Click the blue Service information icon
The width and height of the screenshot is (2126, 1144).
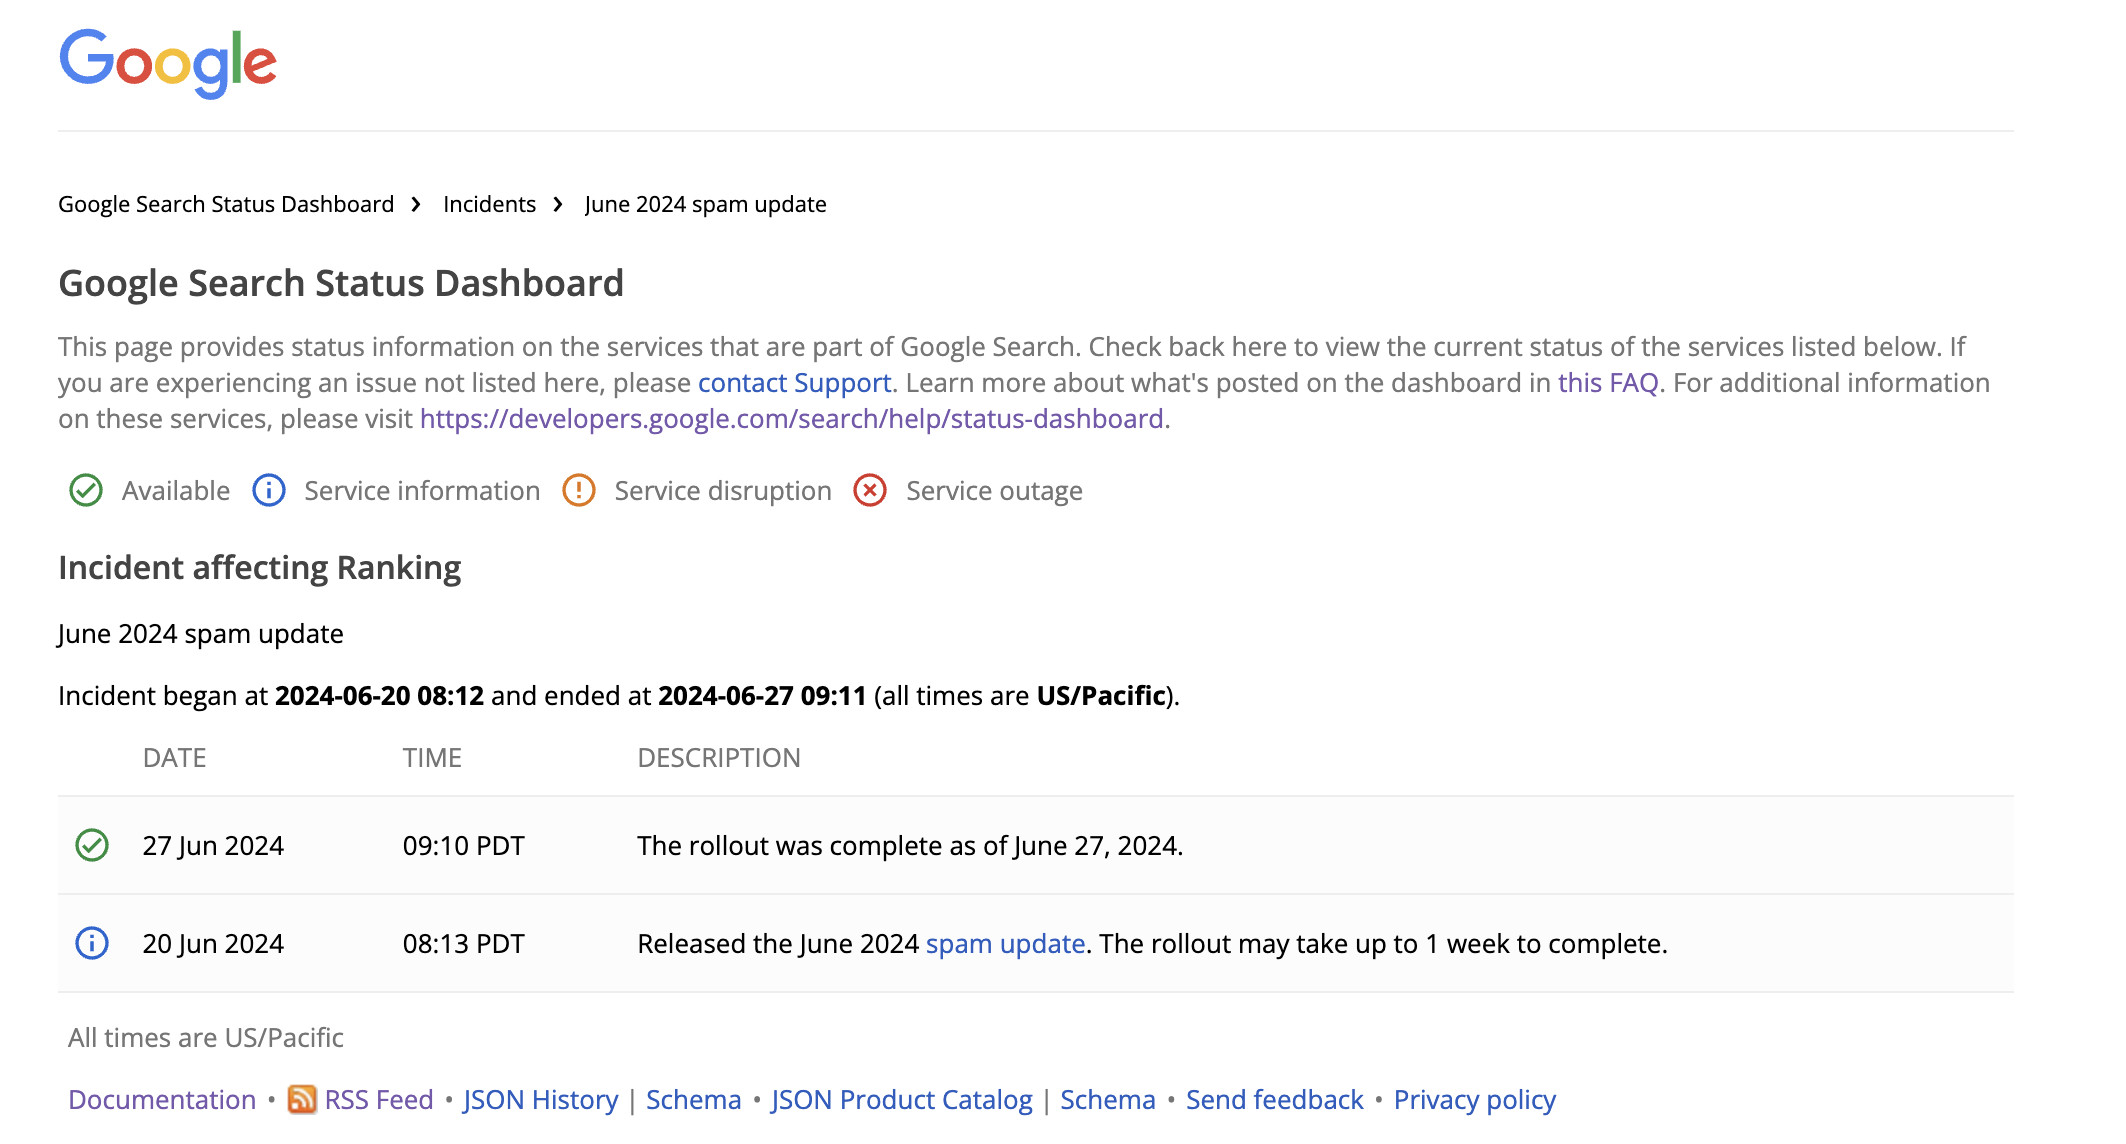click(268, 490)
